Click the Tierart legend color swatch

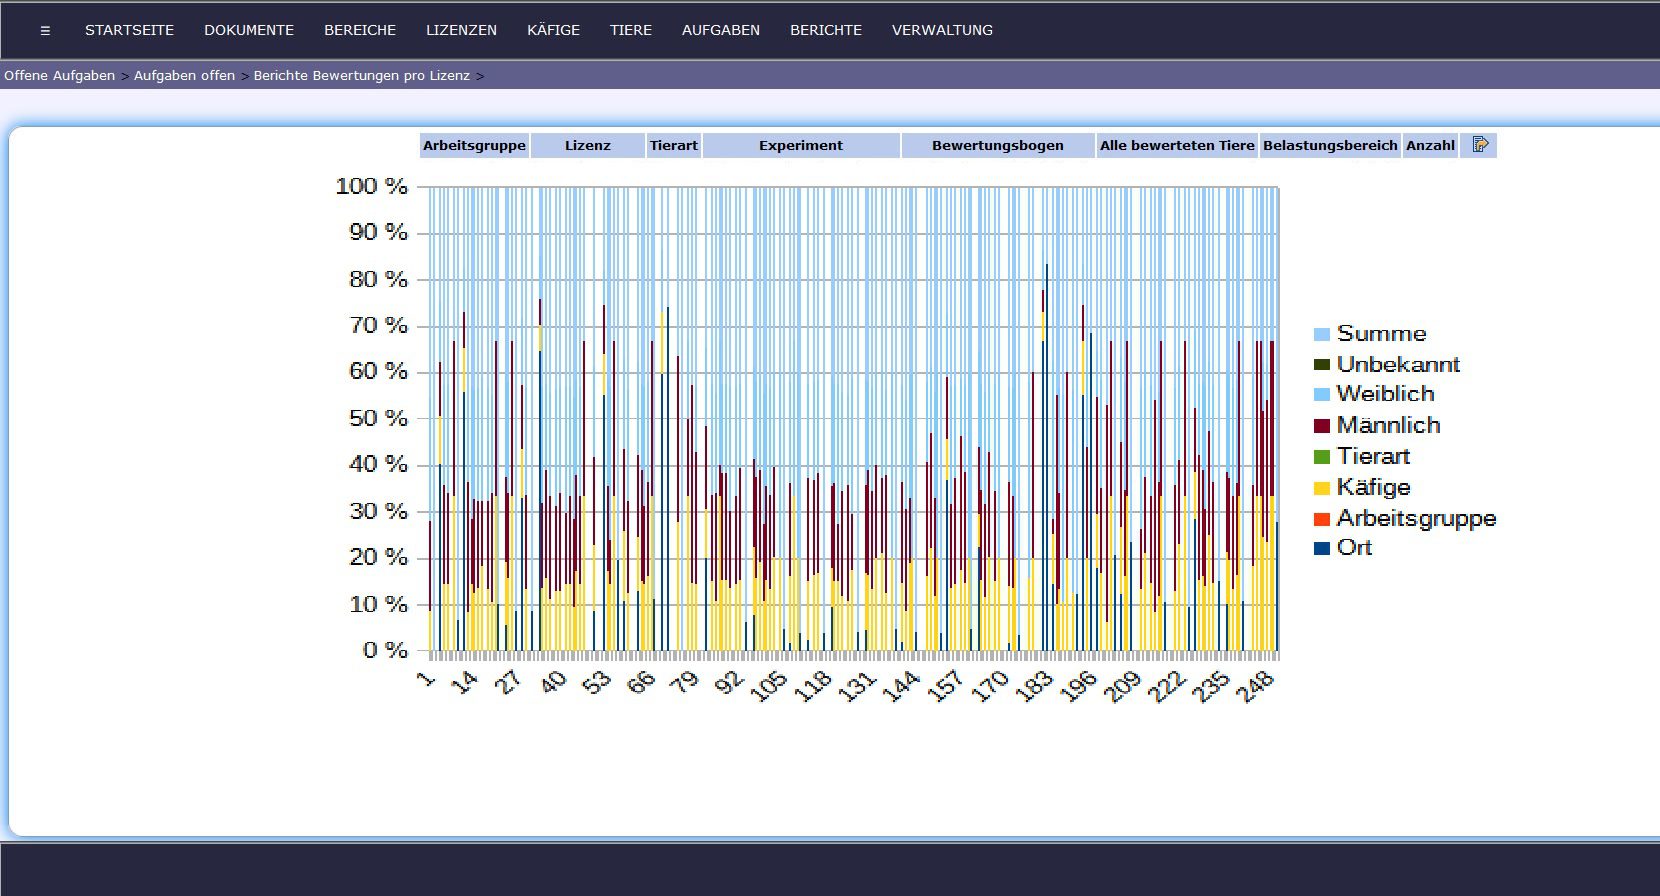[x=1322, y=457]
